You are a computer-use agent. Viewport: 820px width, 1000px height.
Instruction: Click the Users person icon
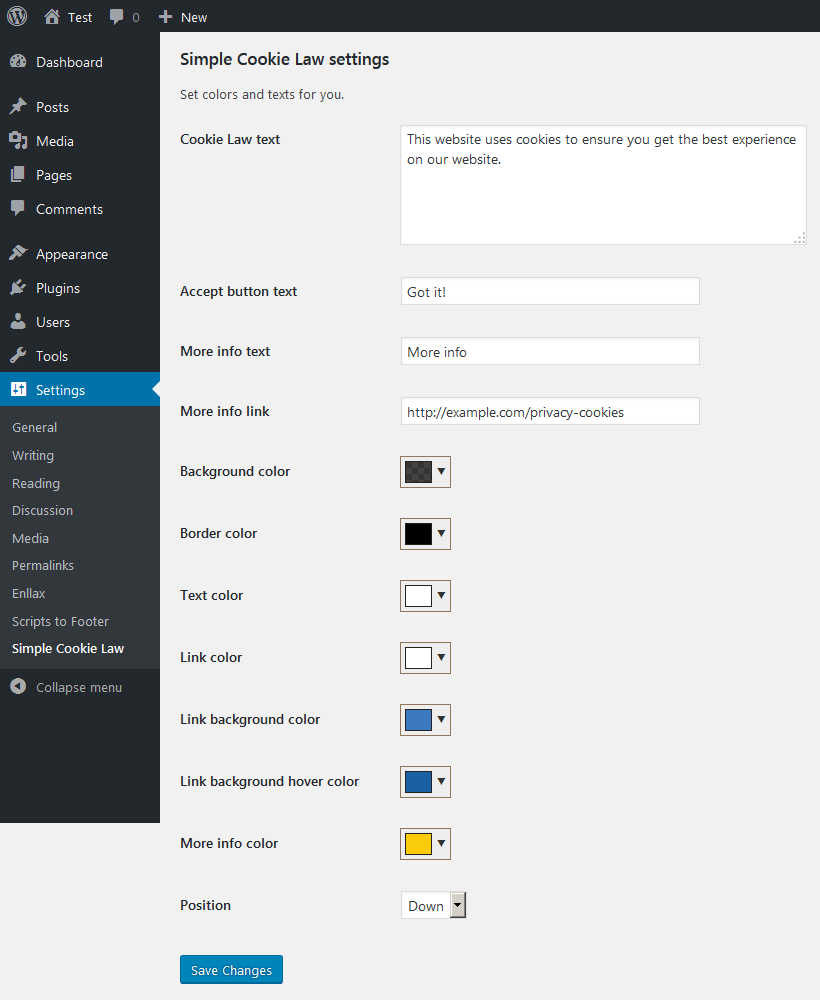coord(18,321)
